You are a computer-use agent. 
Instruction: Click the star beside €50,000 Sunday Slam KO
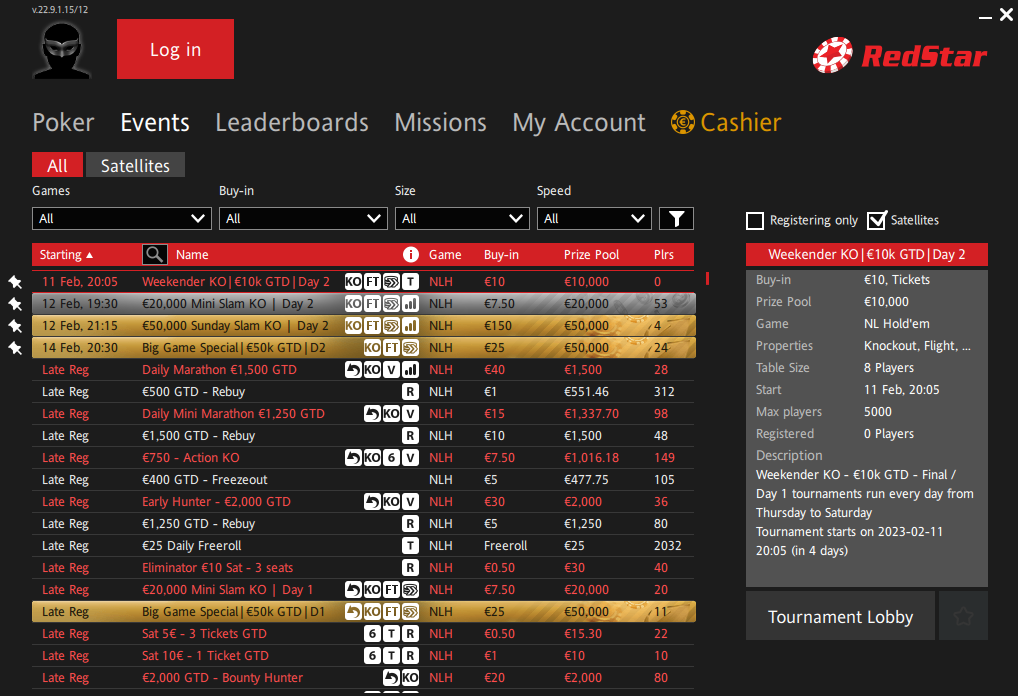click(x=15, y=326)
